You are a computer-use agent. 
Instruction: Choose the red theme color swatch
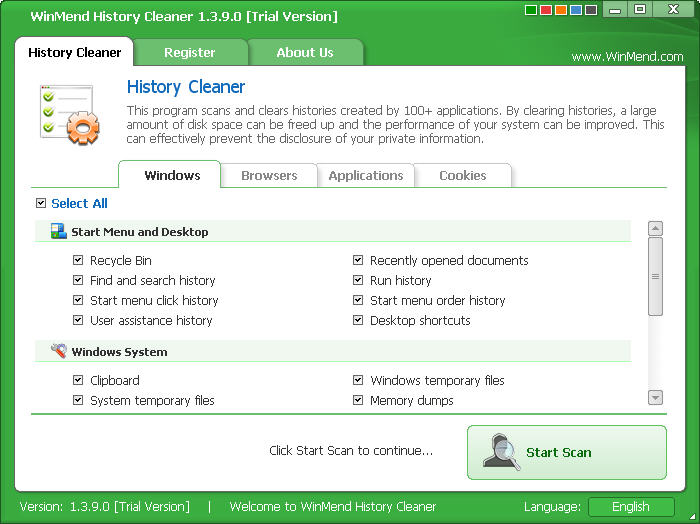tap(546, 10)
